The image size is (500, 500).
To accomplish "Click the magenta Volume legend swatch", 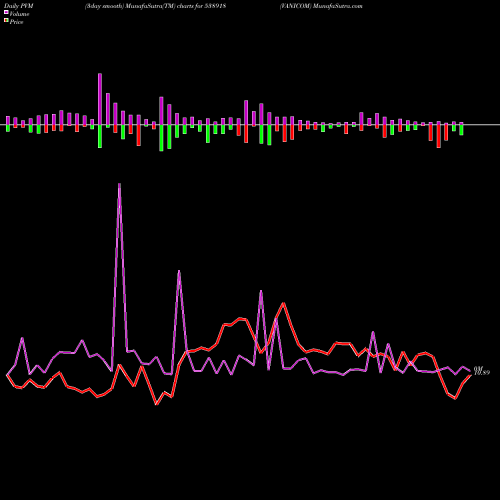I will coord(6,12).
